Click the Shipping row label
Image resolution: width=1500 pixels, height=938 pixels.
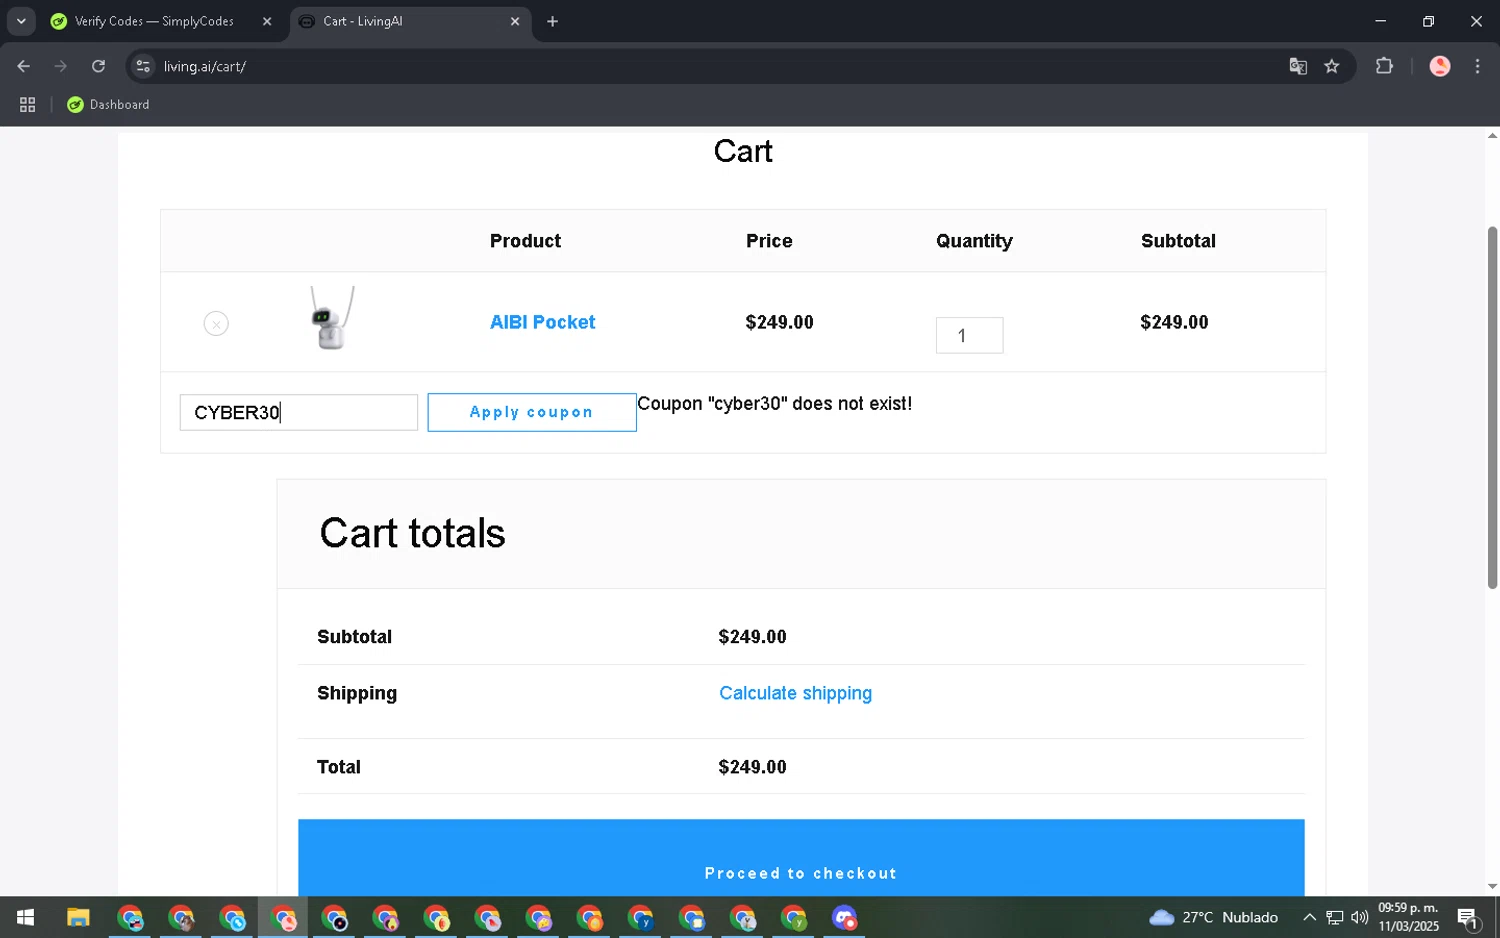point(357,693)
